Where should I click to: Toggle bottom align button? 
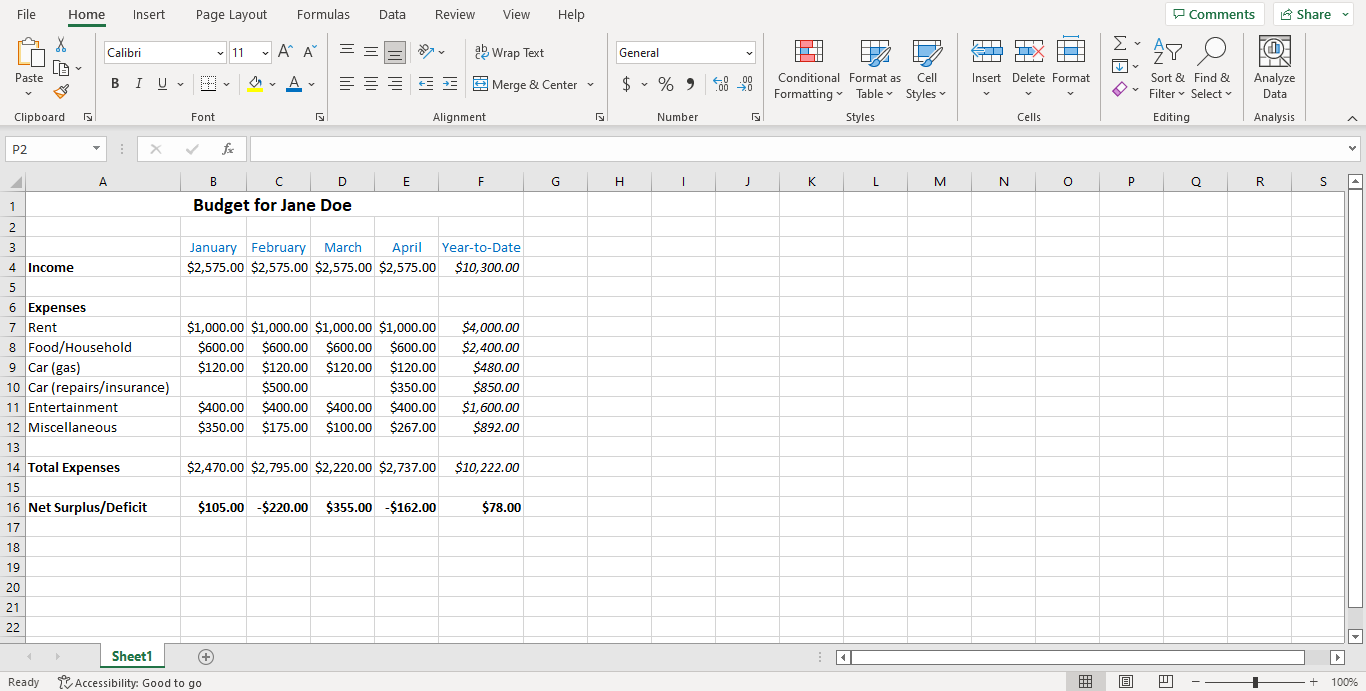click(x=395, y=52)
